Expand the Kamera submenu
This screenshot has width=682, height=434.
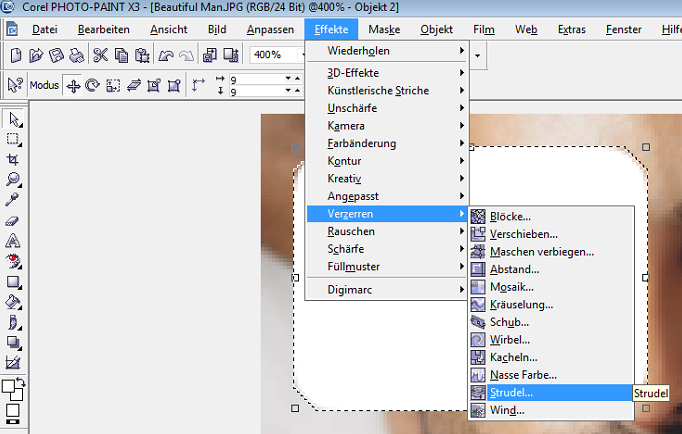point(387,126)
